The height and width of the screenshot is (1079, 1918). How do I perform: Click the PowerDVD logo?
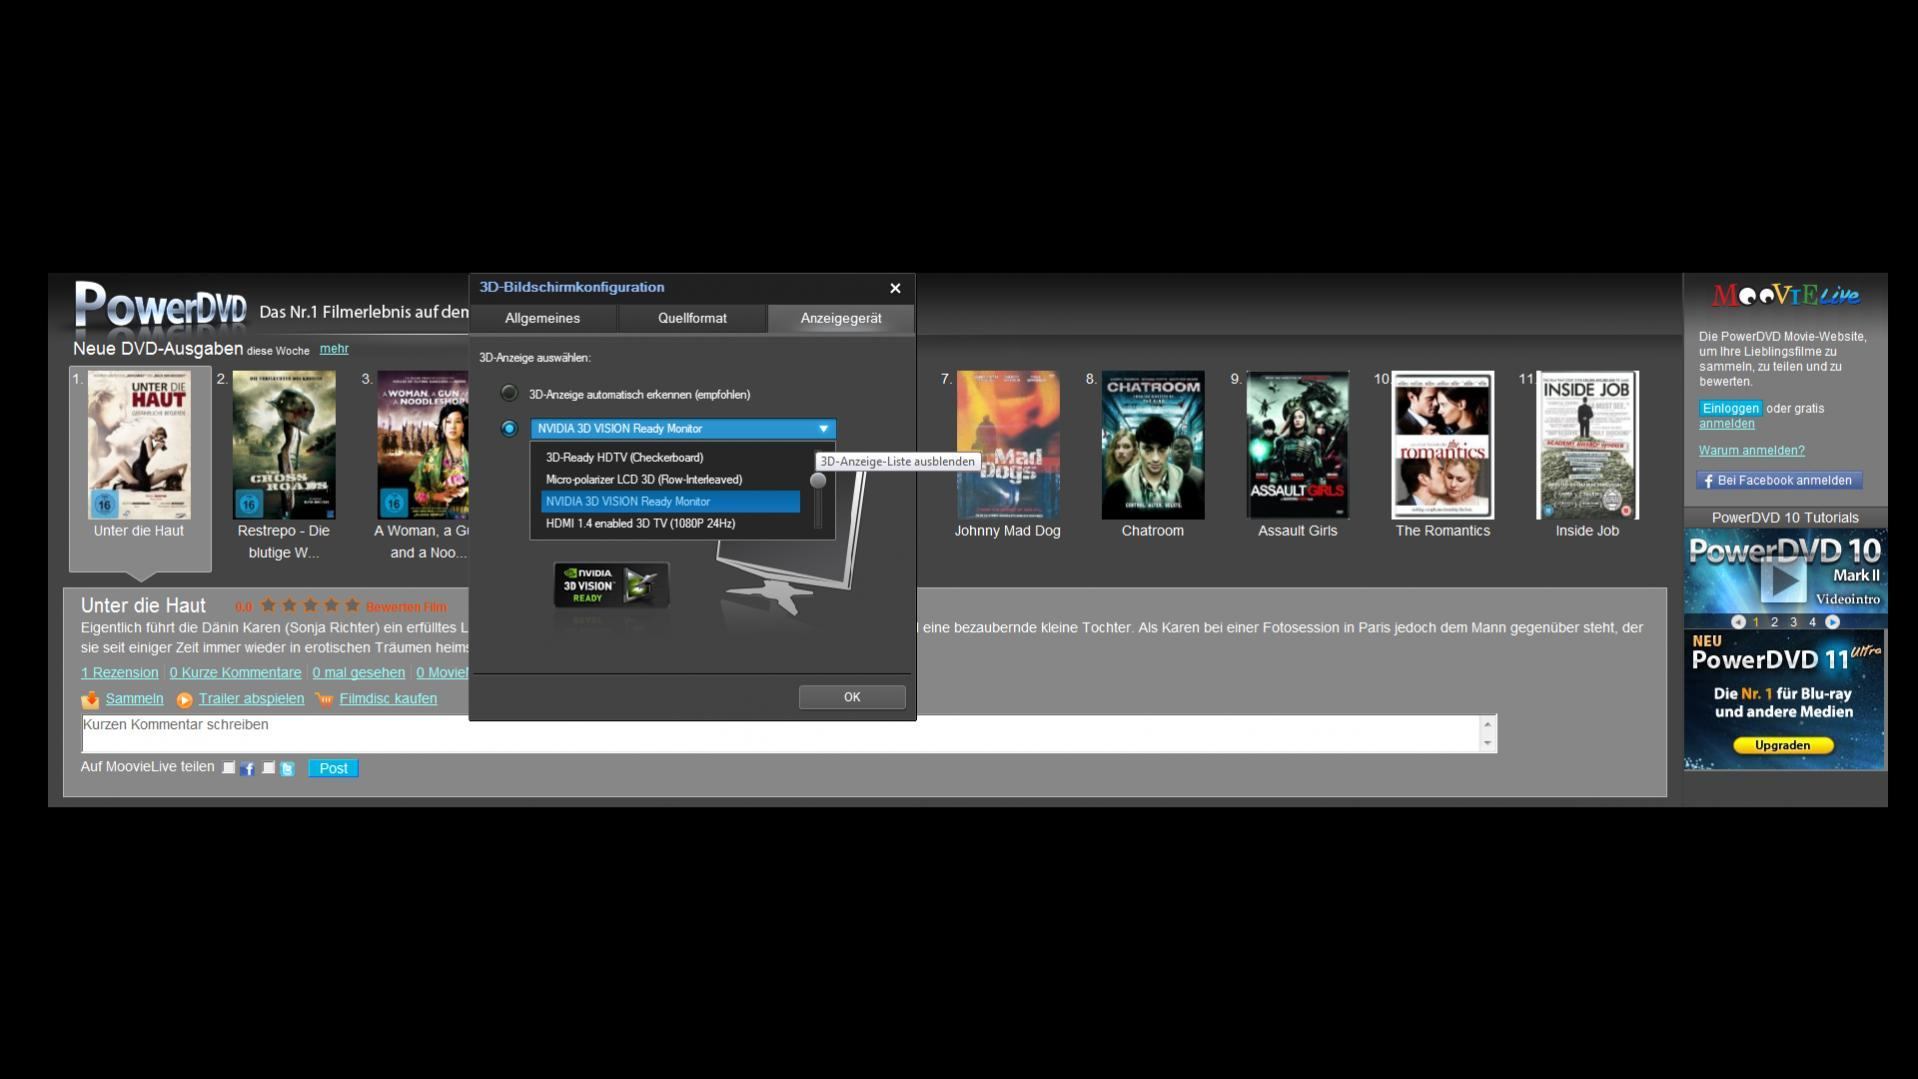pyautogui.click(x=160, y=305)
